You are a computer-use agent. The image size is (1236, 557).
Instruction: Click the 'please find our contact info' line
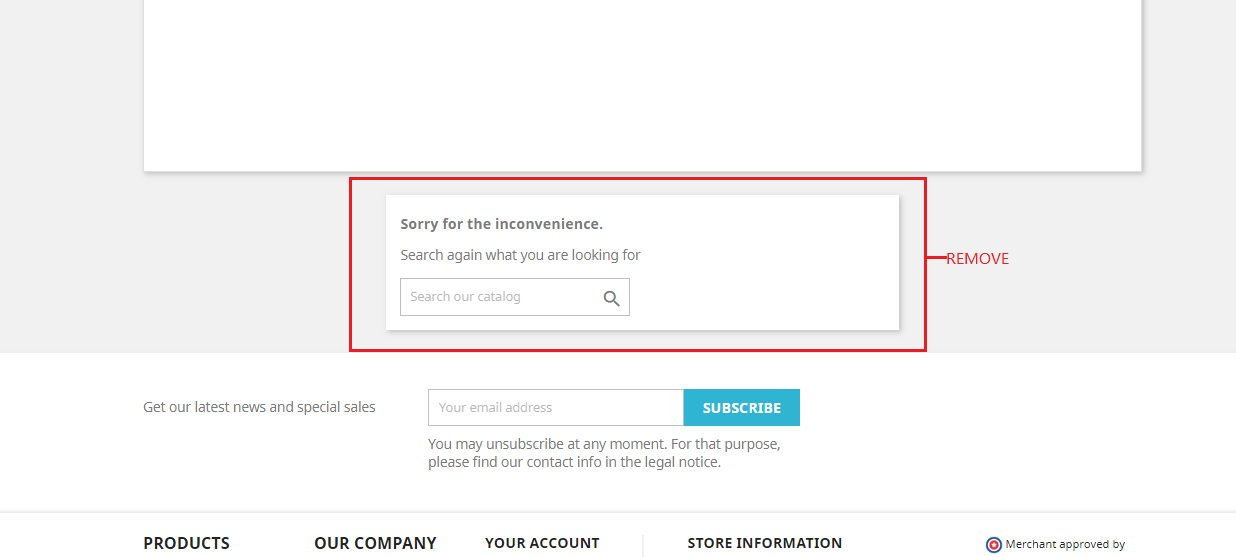574,462
